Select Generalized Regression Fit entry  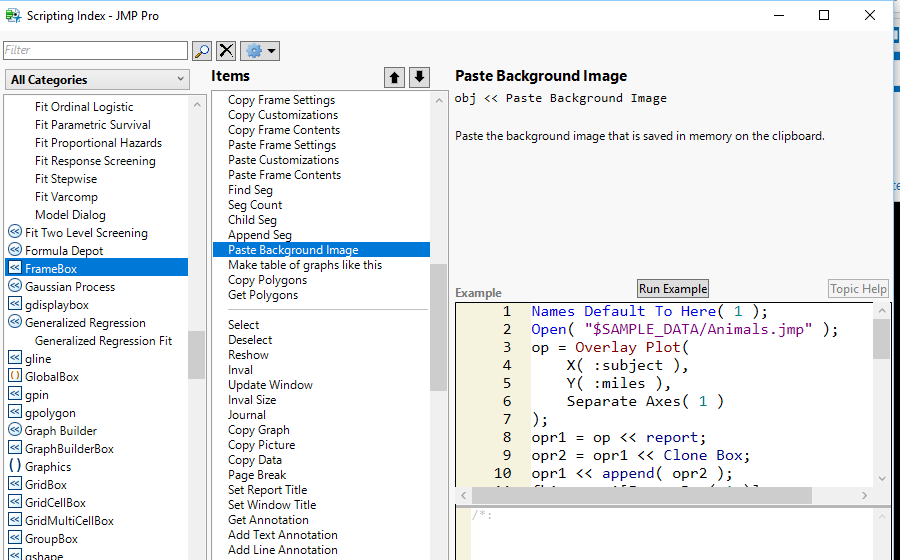(x=103, y=341)
